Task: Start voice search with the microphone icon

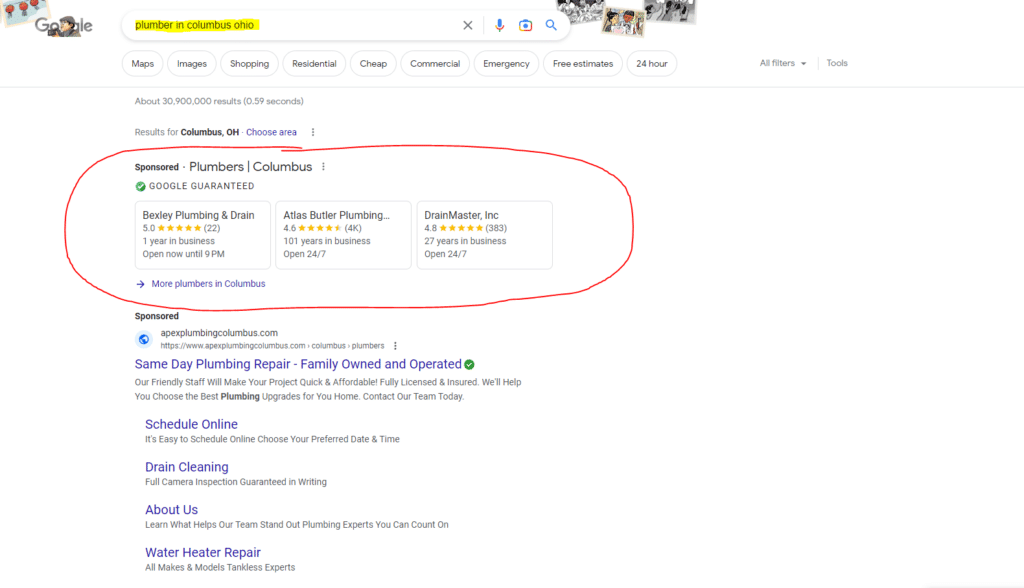Action: 500,25
